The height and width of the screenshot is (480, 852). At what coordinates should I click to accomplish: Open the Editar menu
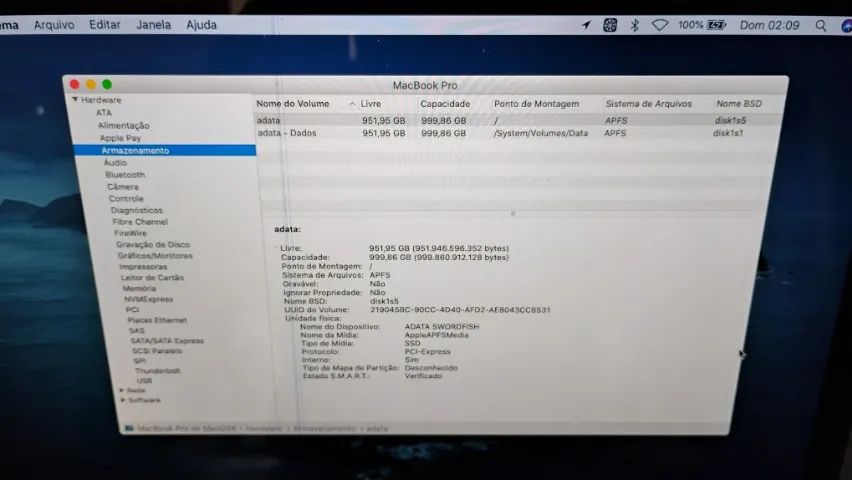tap(104, 25)
